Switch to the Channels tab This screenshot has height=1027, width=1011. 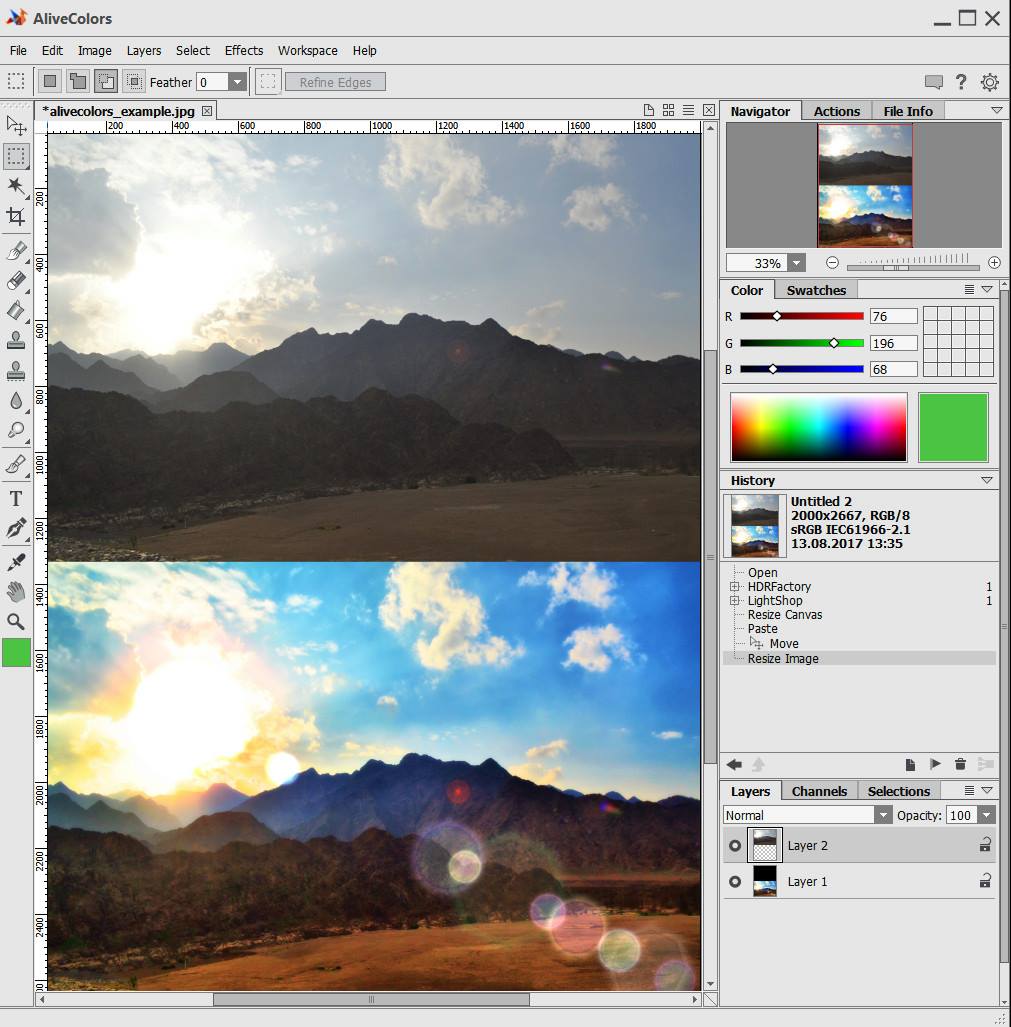pos(819,791)
